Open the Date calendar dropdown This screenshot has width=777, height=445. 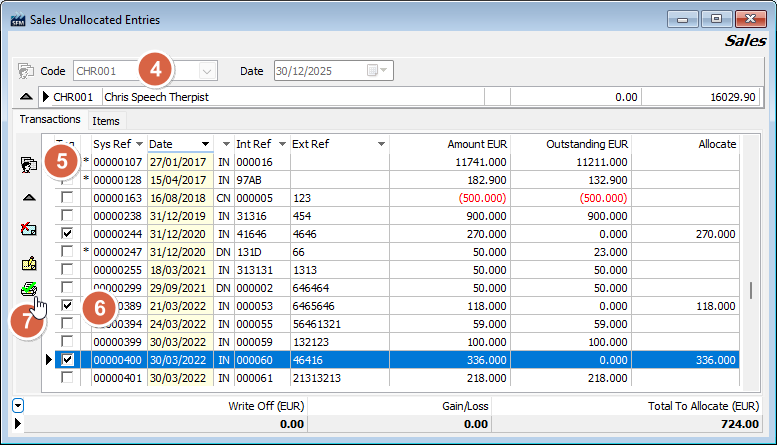(x=379, y=71)
